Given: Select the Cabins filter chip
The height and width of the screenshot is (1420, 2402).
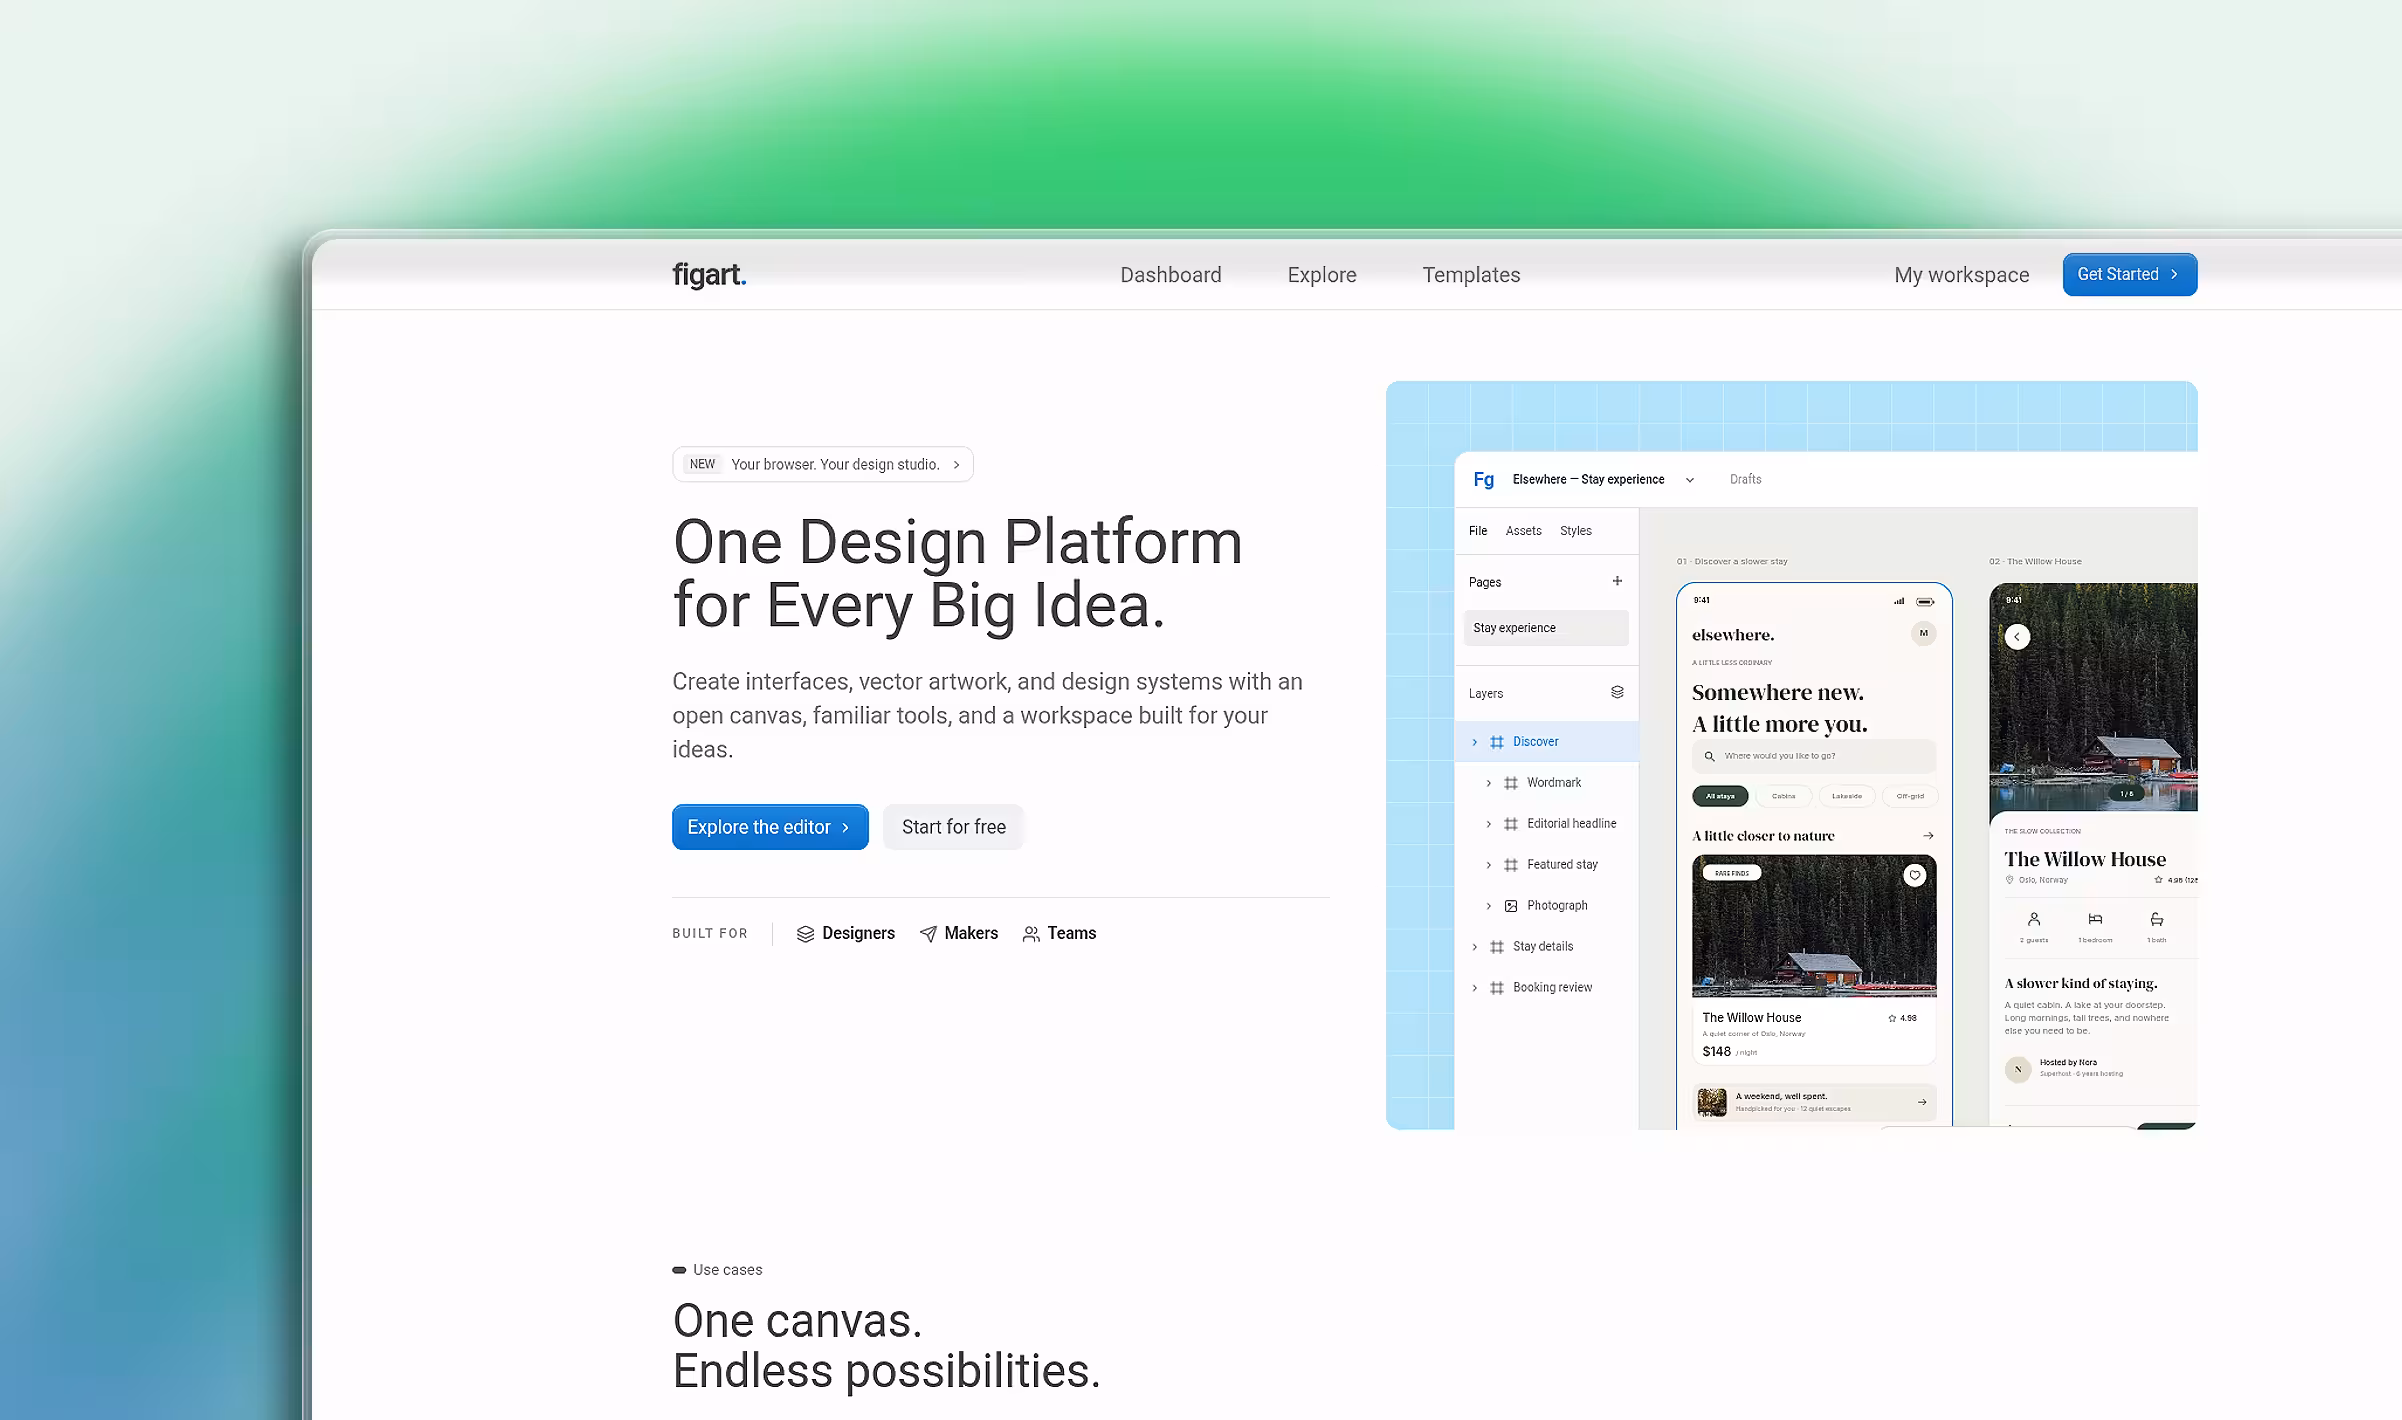Looking at the screenshot, I should [1783, 797].
